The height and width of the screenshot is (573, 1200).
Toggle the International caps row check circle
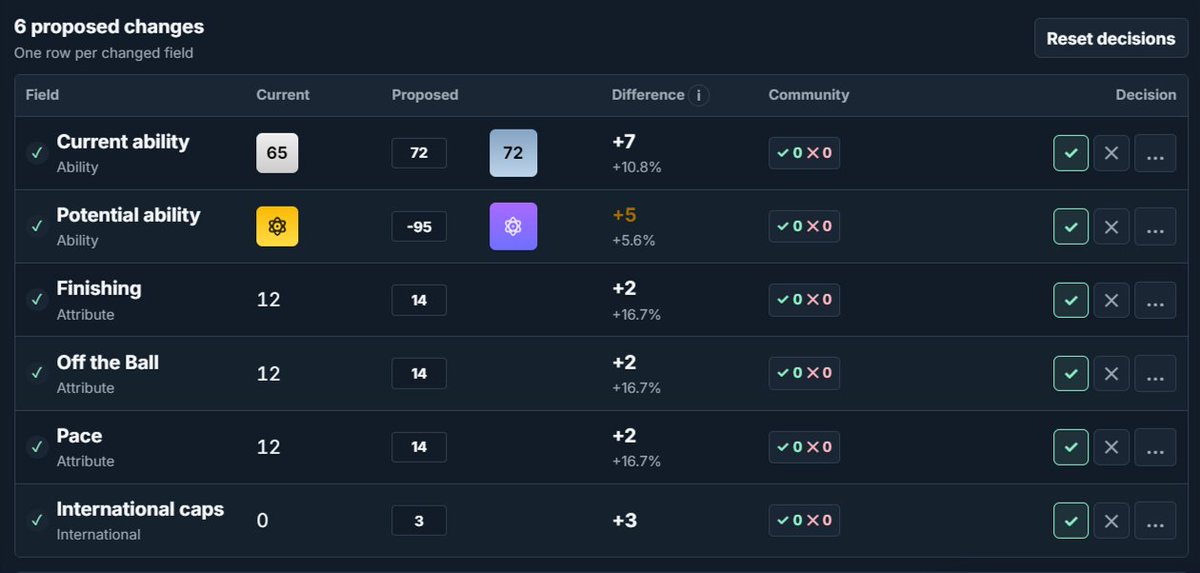pyautogui.click(x=37, y=520)
